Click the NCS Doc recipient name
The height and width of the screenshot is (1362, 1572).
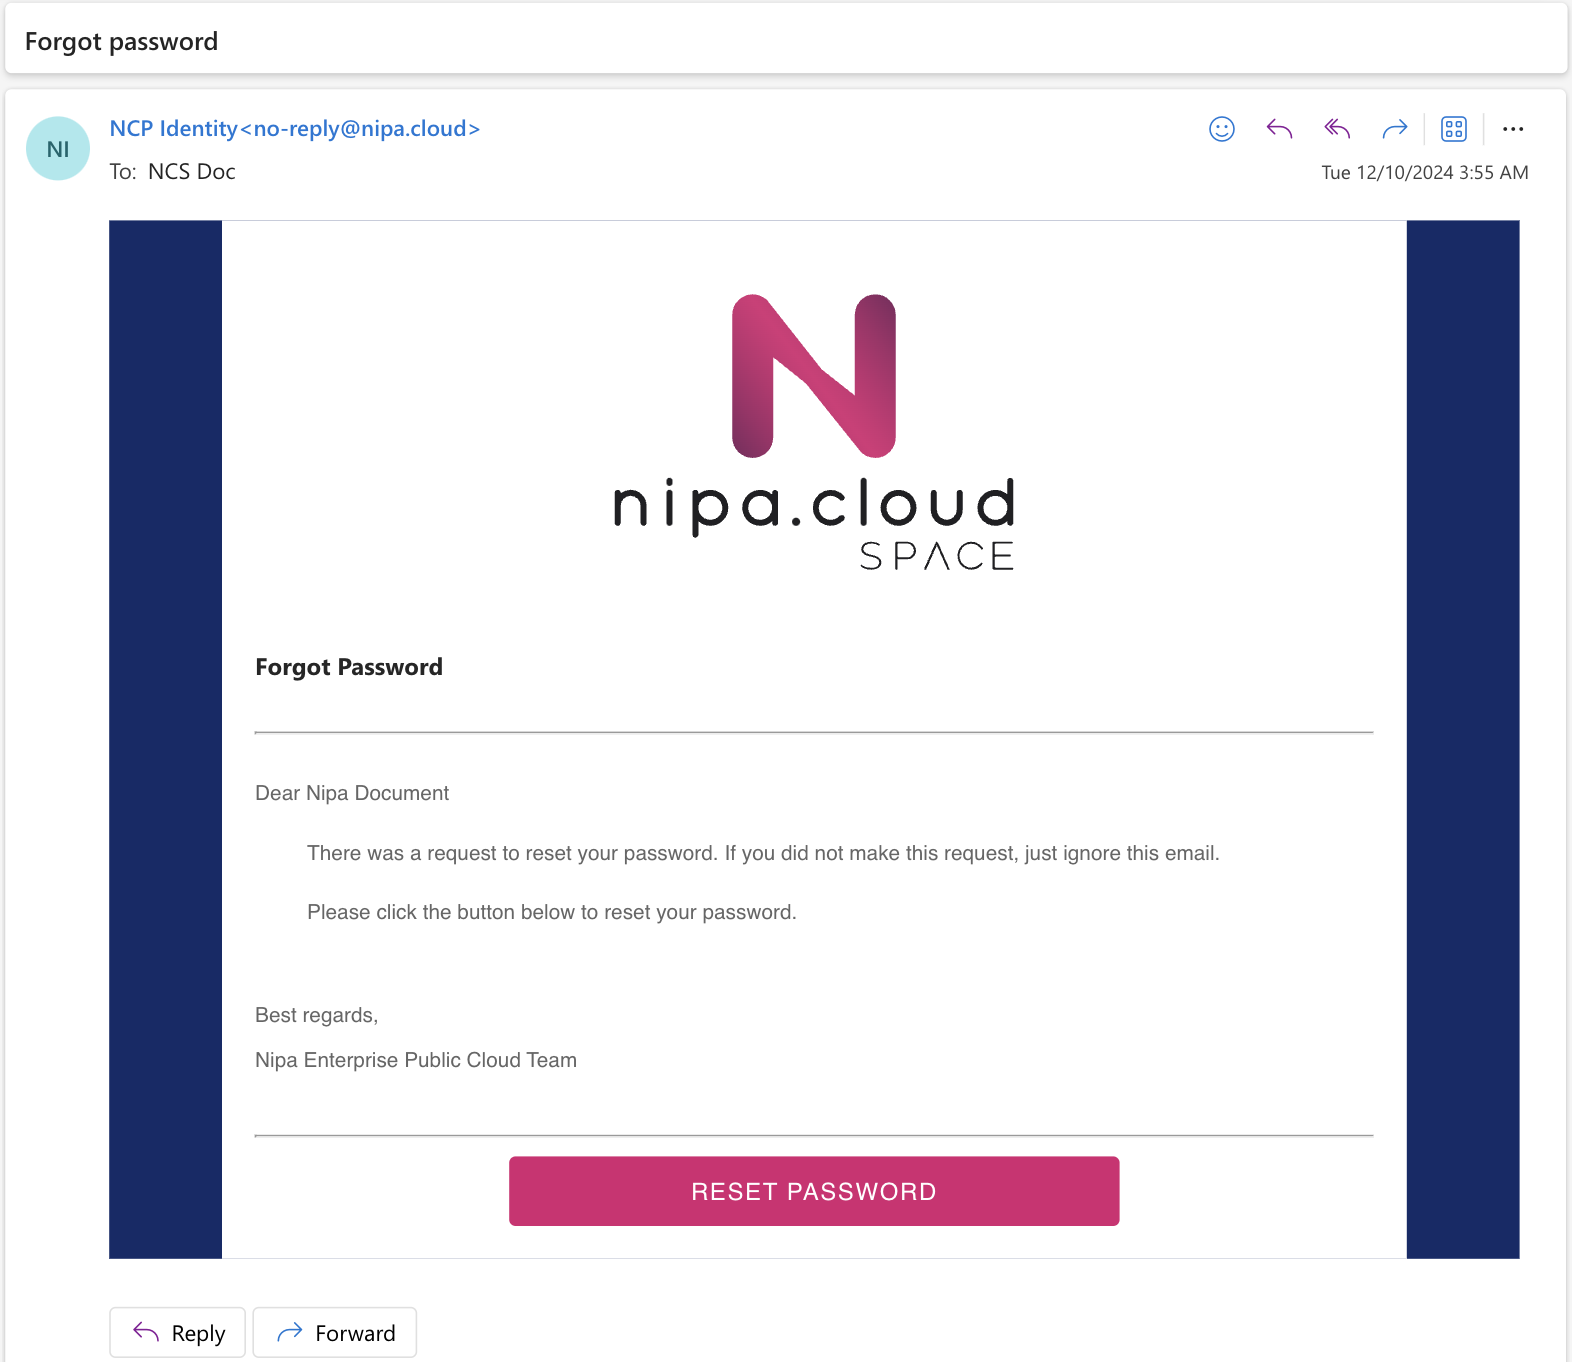tap(192, 172)
